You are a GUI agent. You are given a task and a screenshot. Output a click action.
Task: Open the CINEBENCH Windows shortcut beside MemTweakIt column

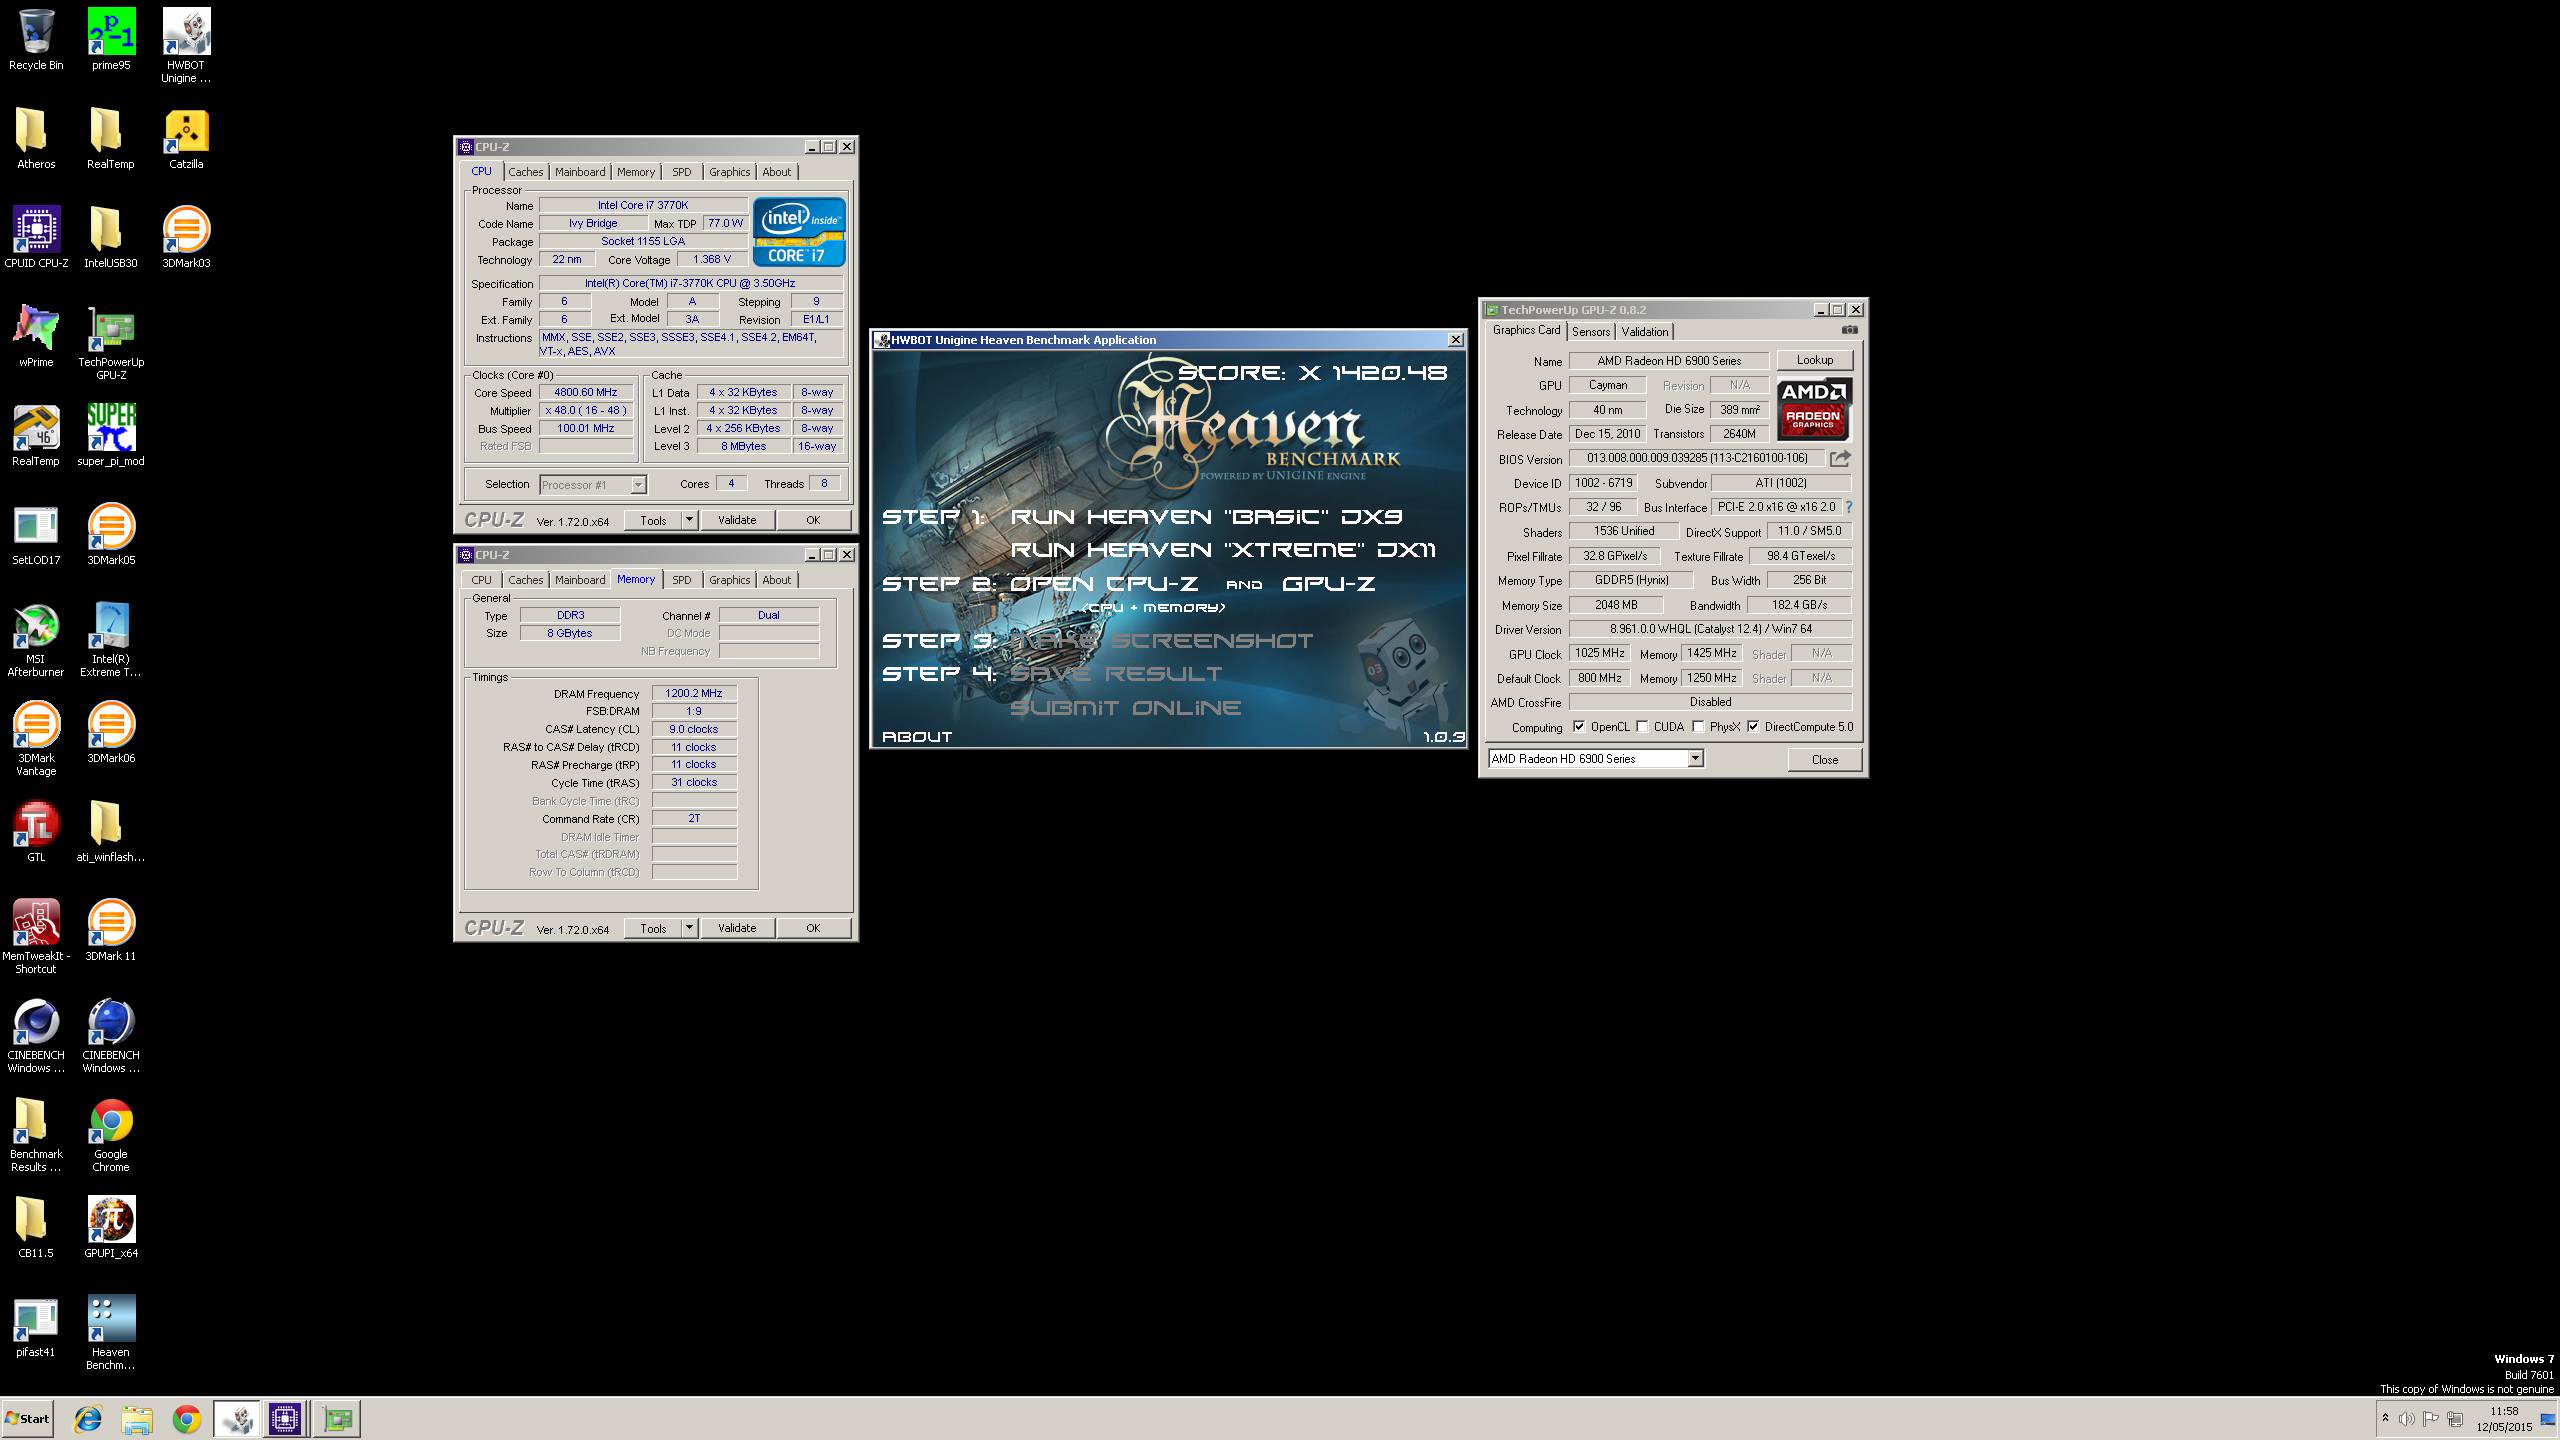[x=111, y=1036]
